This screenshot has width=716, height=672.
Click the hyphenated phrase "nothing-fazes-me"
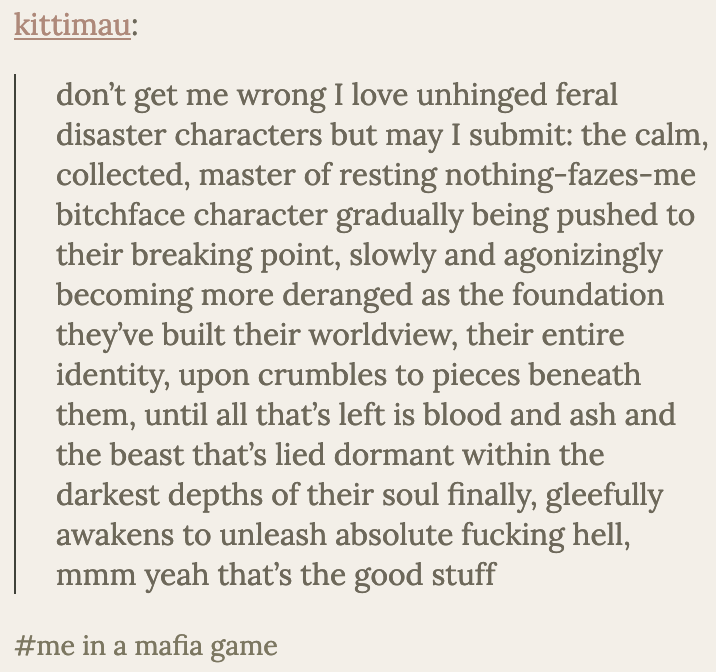click(x=570, y=177)
